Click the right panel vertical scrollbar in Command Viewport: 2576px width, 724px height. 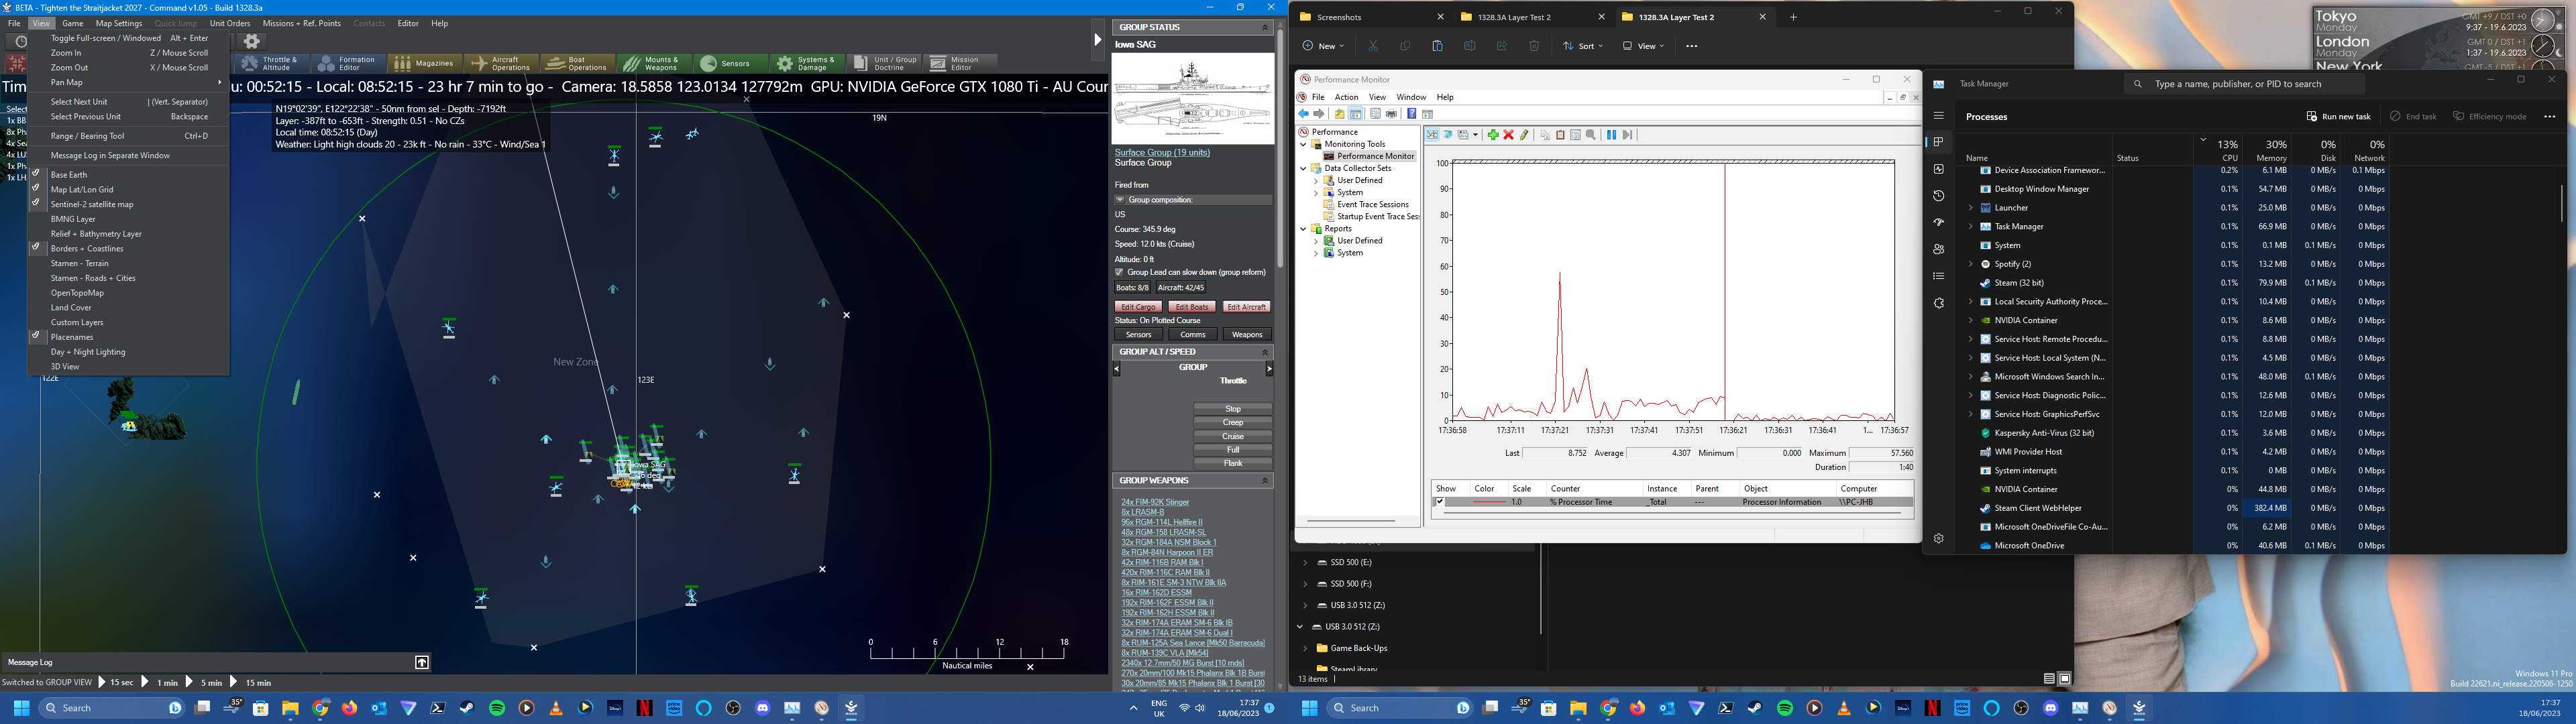pos(1279,150)
